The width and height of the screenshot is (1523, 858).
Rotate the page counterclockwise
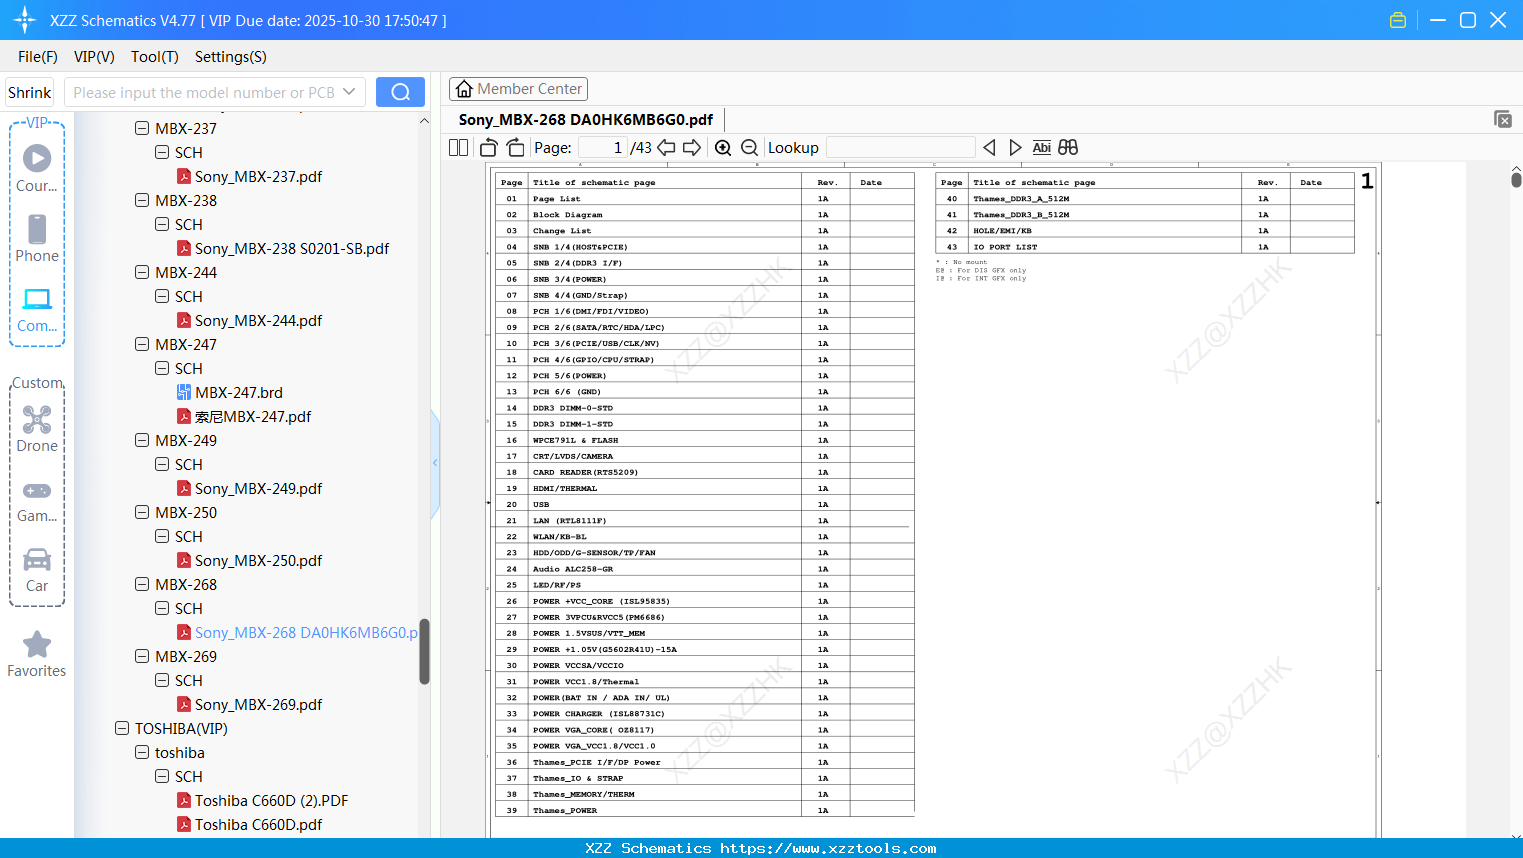pos(489,148)
